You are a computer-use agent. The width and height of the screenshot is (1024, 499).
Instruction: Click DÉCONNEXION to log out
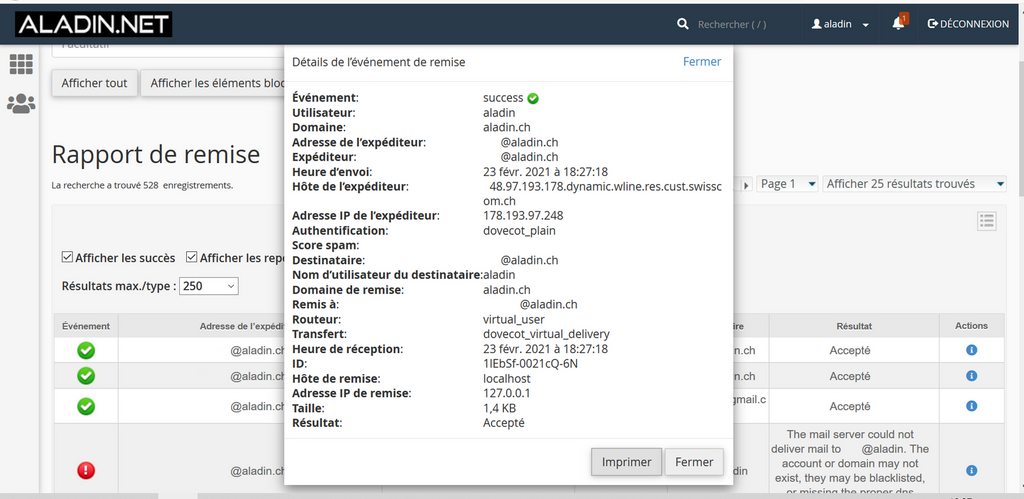click(968, 24)
